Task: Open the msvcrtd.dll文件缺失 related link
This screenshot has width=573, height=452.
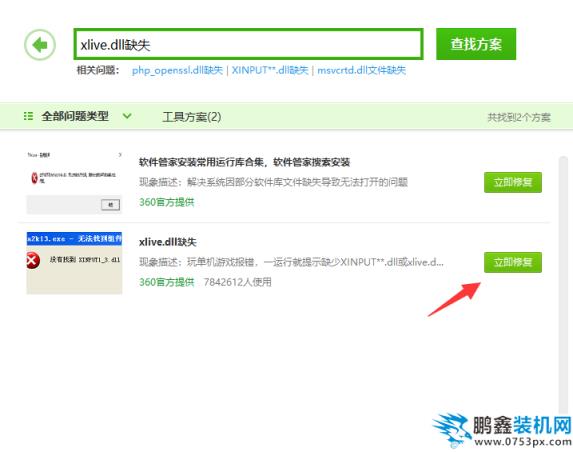Action: pos(361,70)
